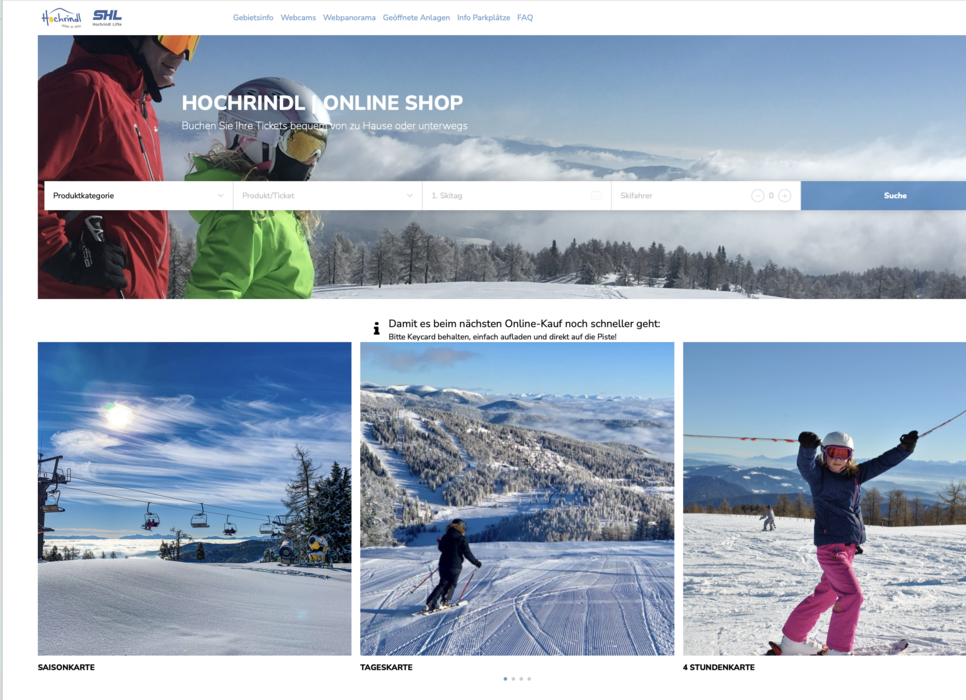The height and width of the screenshot is (700, 966).
Task: Expand the Produktkategorie dropdown
Action: click(139, 195)
